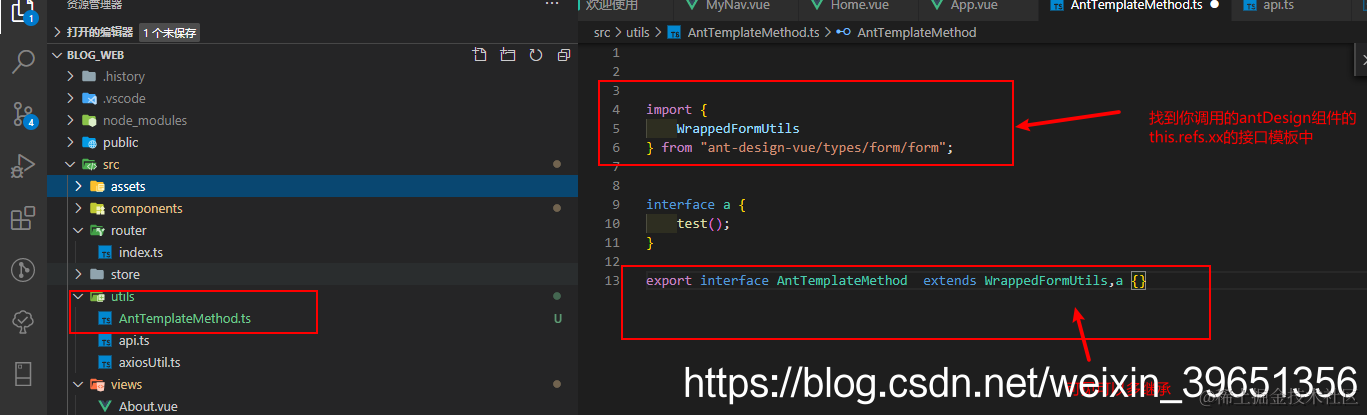Click WrappedFormUtils in the import statement
Viewport: 1367px width, 415px height.
738,128
